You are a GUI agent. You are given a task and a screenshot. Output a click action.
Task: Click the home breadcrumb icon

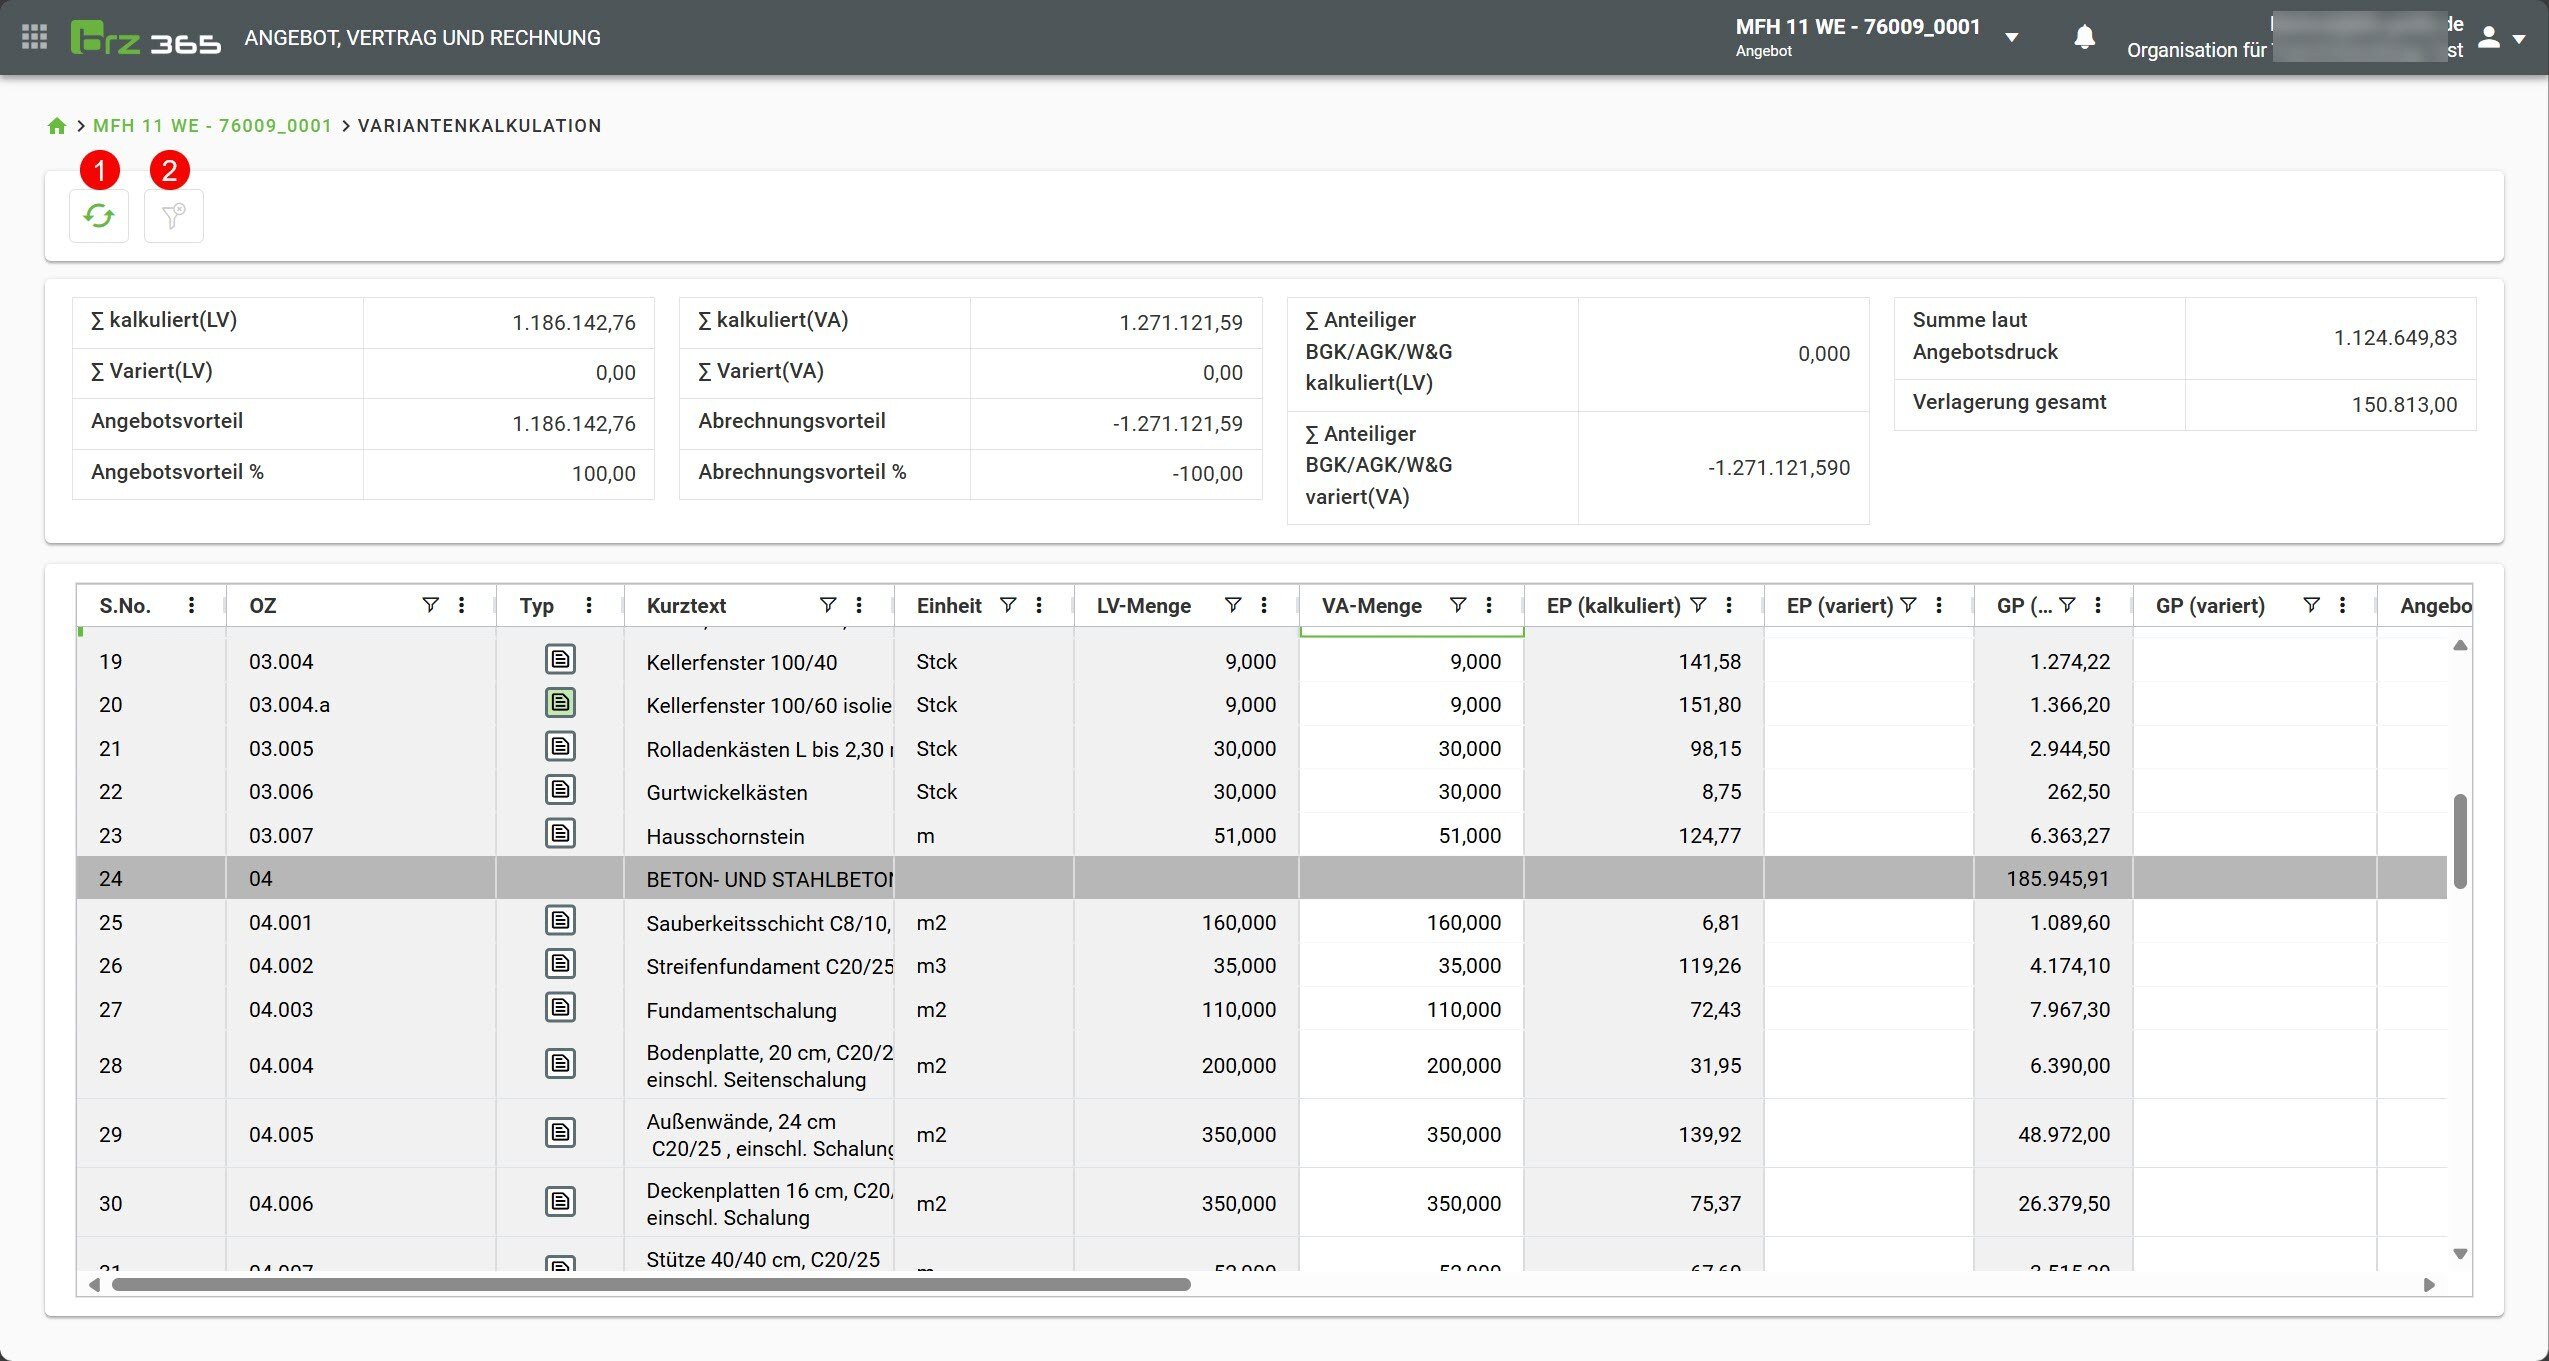point(57,126)
